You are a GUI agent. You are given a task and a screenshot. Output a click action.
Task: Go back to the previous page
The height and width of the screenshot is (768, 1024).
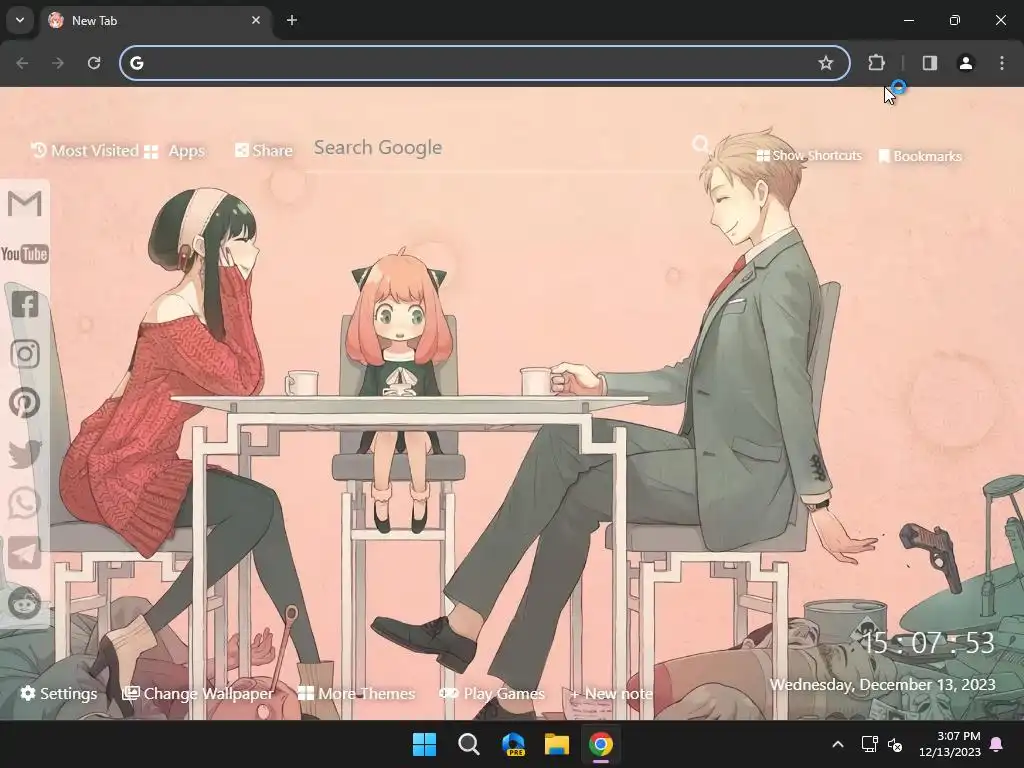pyautogui.click(x=22, y=63)
